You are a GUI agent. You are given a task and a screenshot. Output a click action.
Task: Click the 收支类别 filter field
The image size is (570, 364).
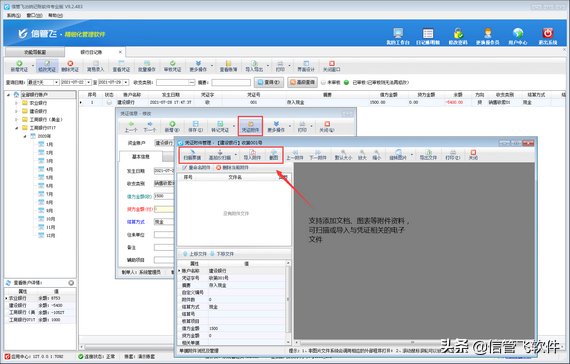point(176,83)
